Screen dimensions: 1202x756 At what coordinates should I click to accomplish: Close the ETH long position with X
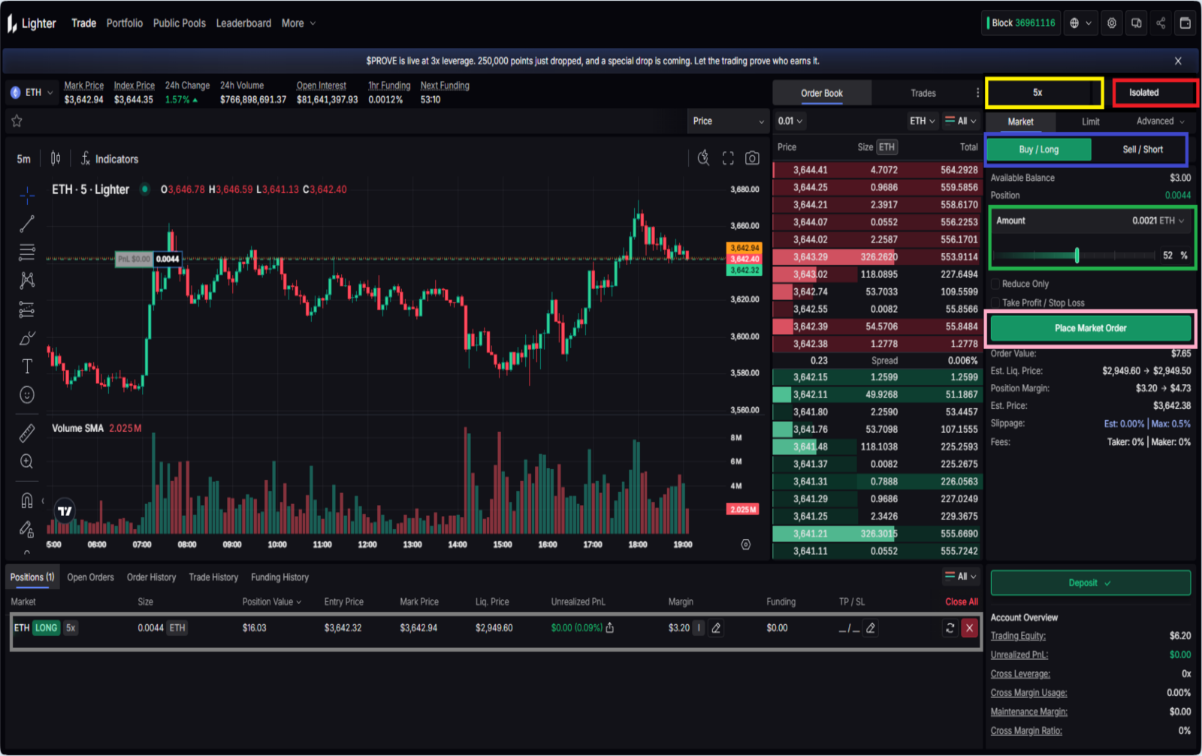[969, 628]
